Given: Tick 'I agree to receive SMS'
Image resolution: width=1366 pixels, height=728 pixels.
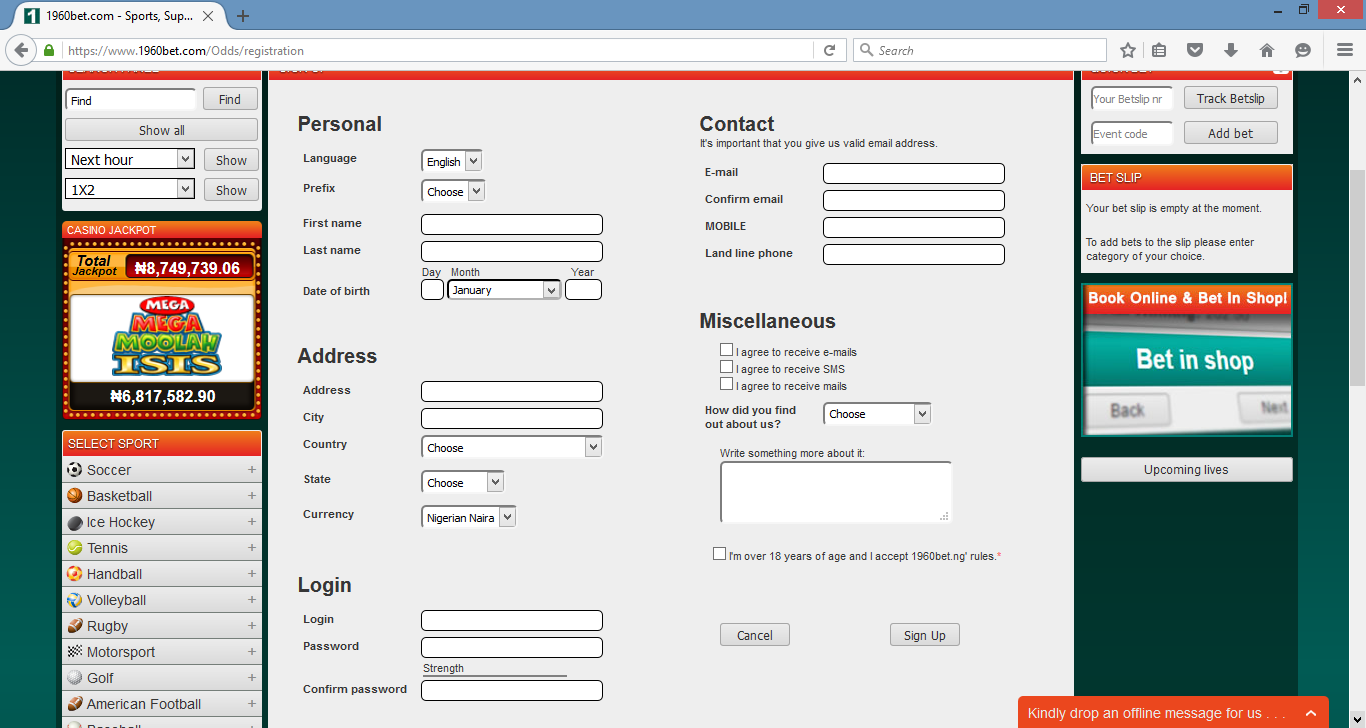Looking at the screenshot, I should tap(727, 367).
